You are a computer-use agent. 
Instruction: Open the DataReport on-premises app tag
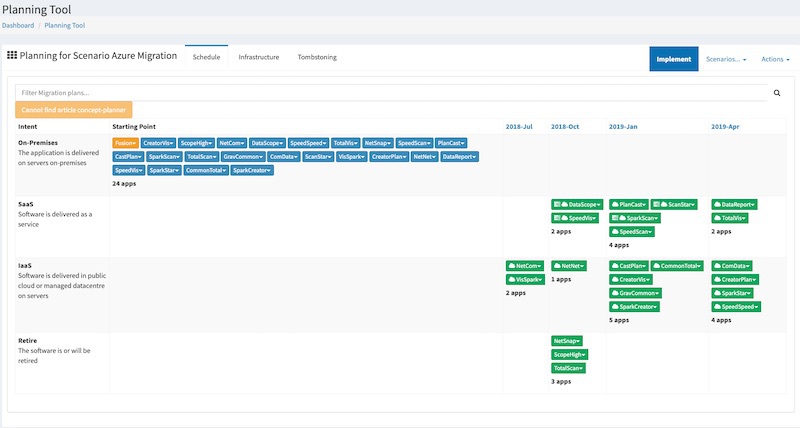tap(459, 157)
